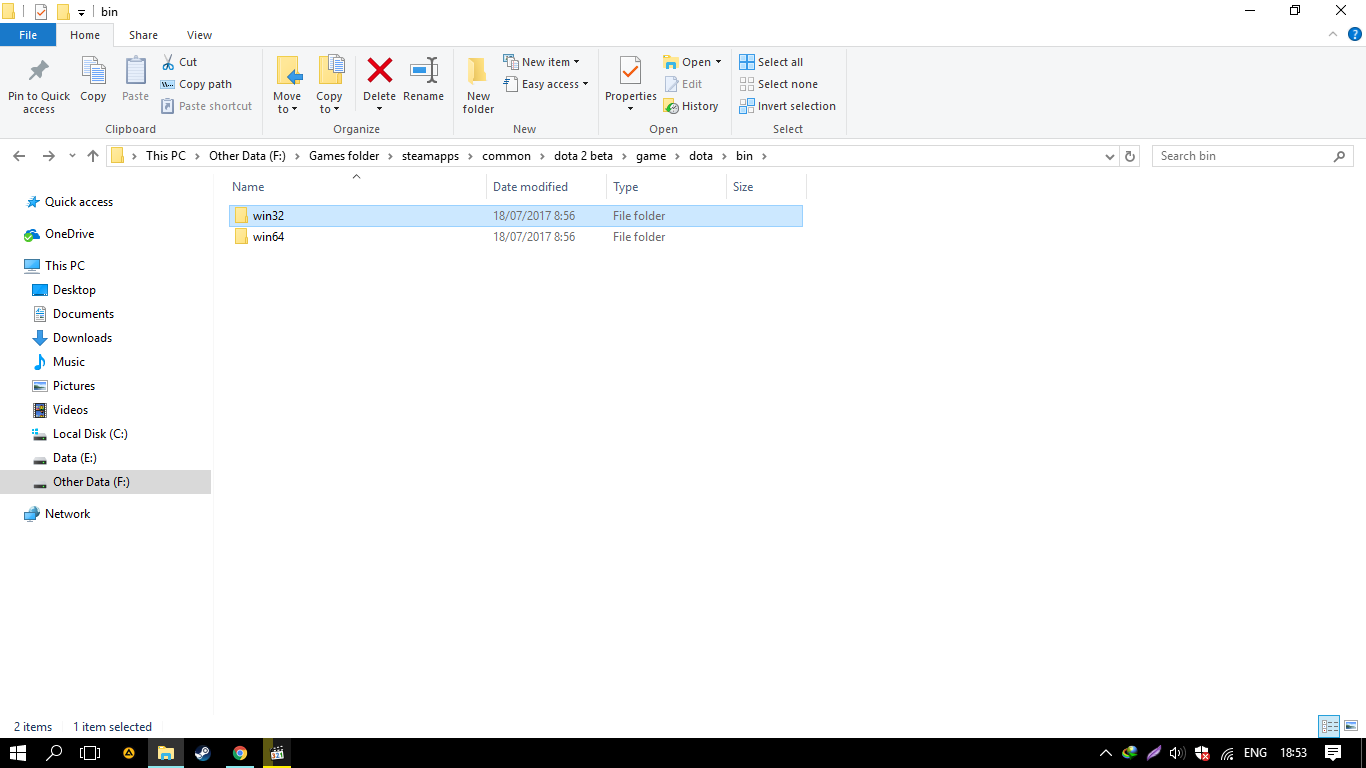Go up one folder level
Viewport: 1366px width, 768px height.
pos(93,156)
